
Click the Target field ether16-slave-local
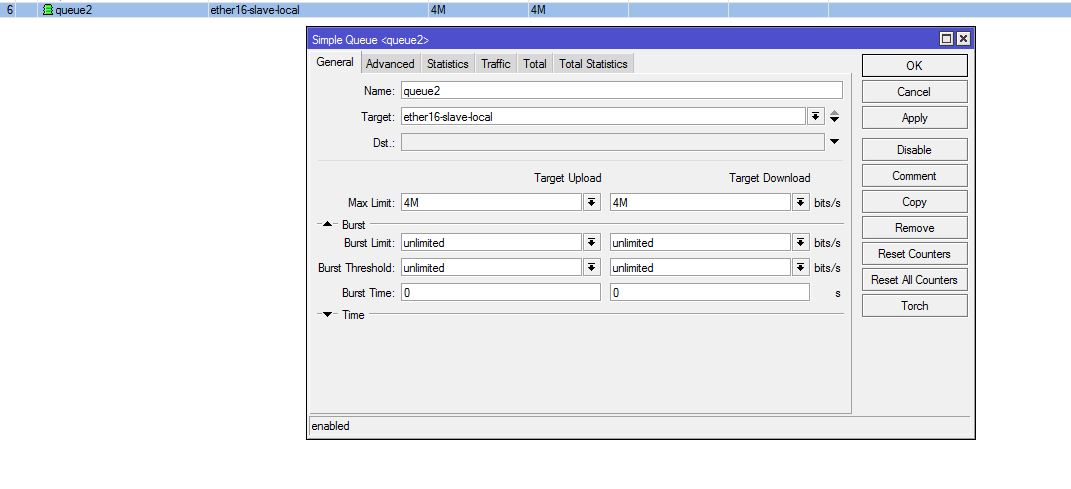[x=603, y=117]
